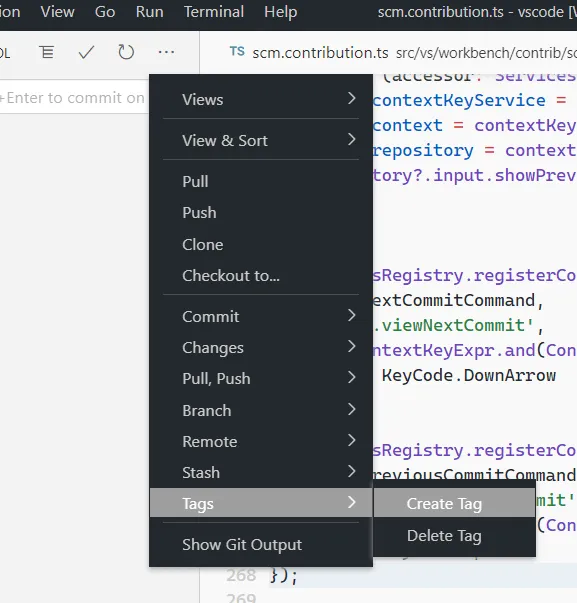This screenshot has height=603, width=577.
Task: Click the view as tree list icon
Action: (x=47, y=52)
